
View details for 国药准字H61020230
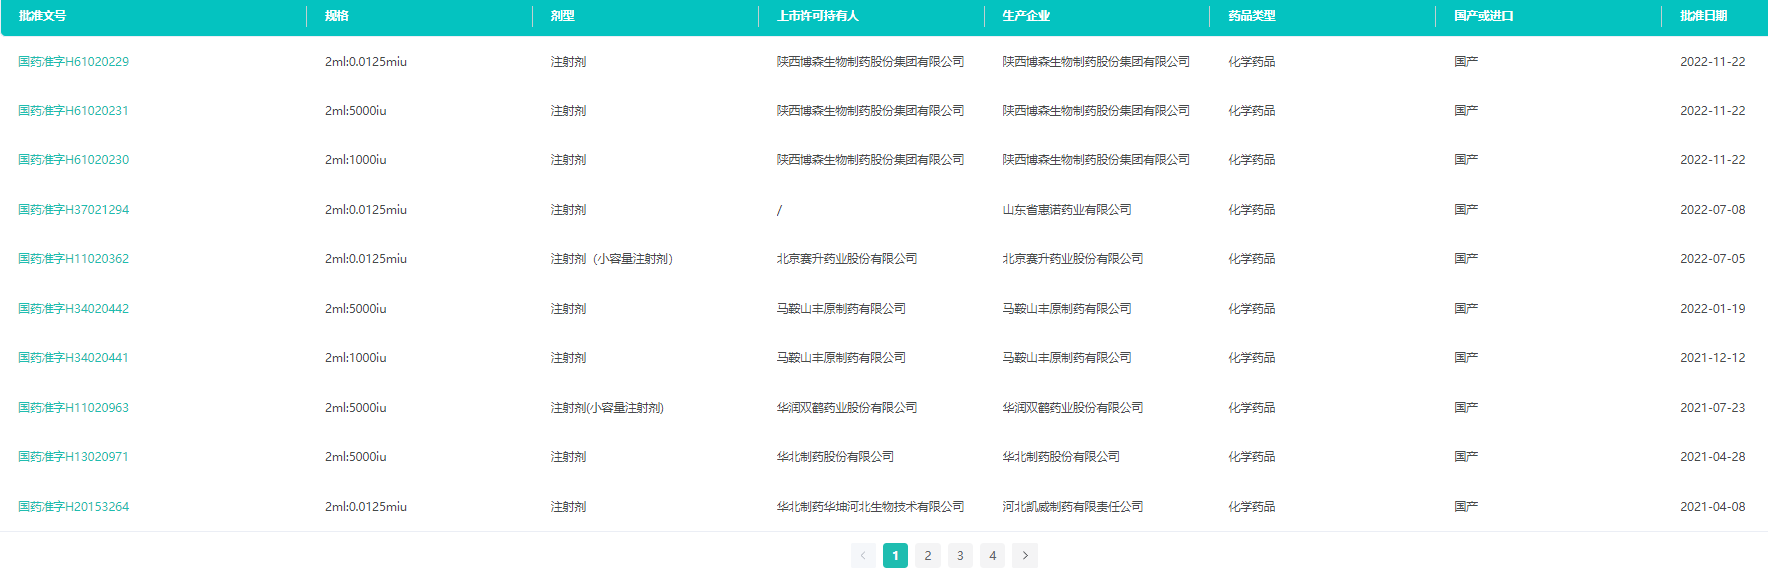pyautogui.click(x=73, y=160)
